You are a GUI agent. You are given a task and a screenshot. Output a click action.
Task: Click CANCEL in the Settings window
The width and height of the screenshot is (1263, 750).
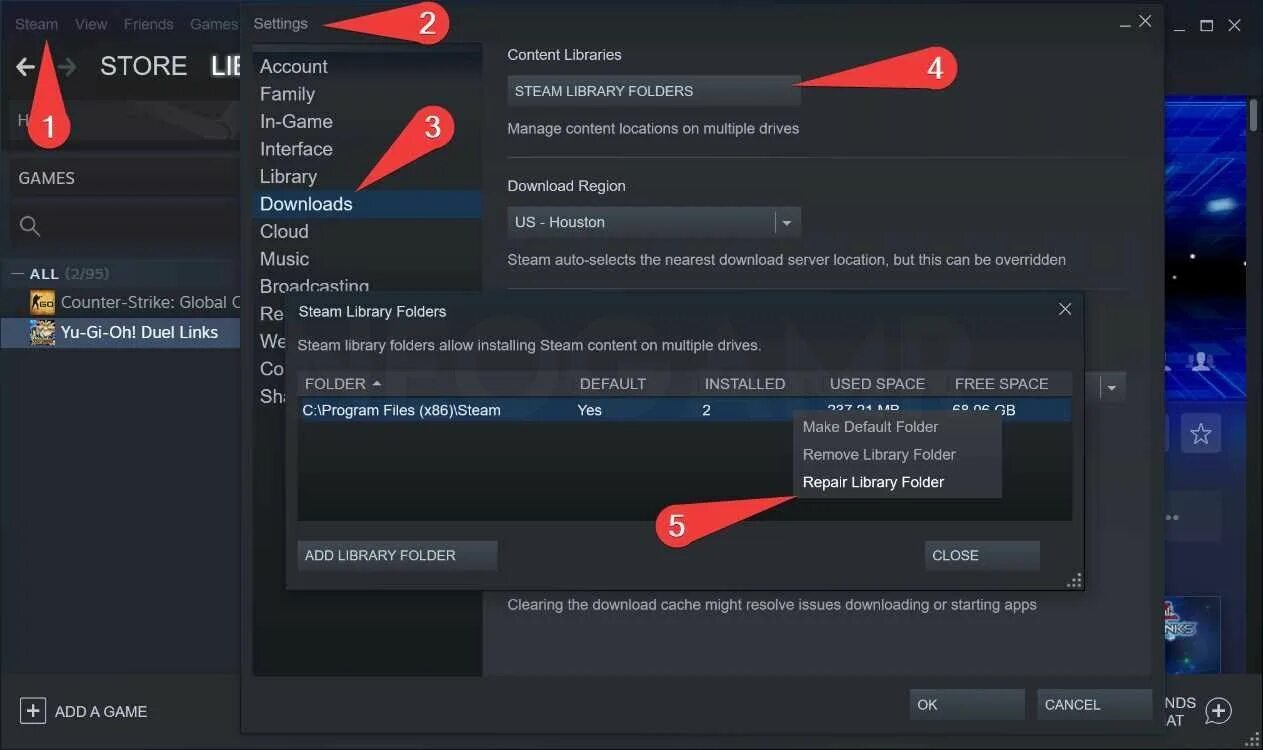[1094, 705]
